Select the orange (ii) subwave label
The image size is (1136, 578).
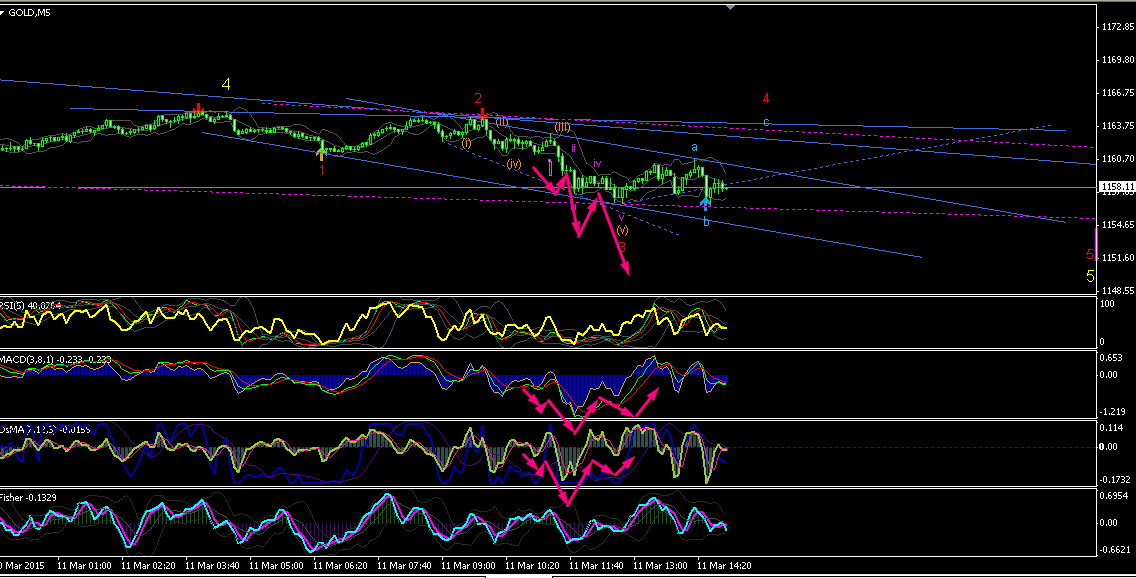click(501, 121)
